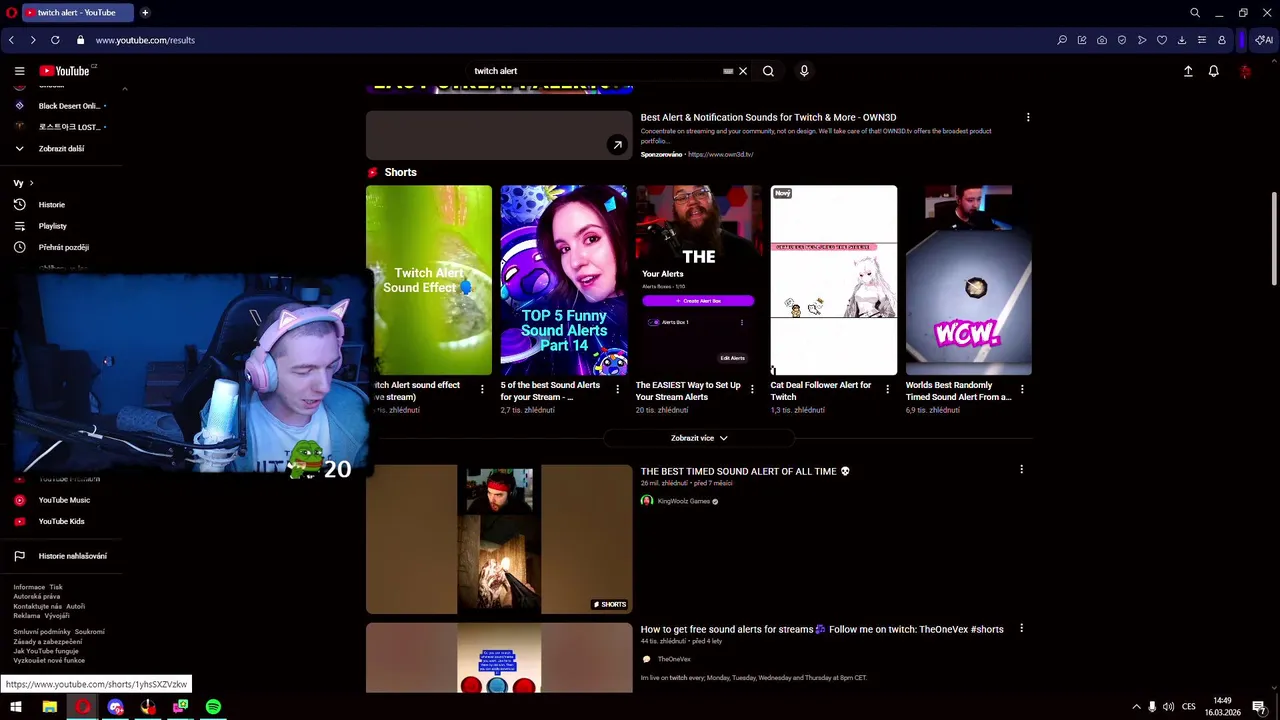This screenshot has height=720, width=1280.
Task: Open TOP 5 Funny Sound Alerts short thumbnail
Action: 564,280
